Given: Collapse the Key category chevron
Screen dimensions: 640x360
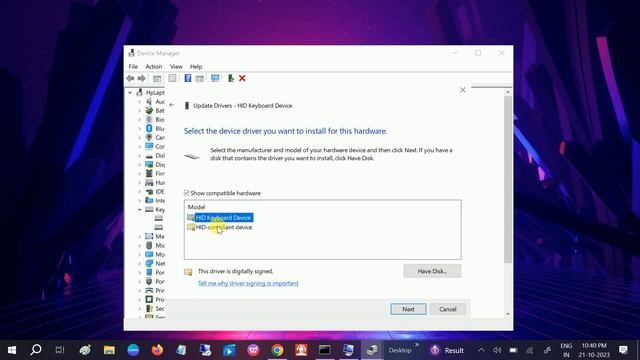Looking at the screenshot, I should click(139, 209).
